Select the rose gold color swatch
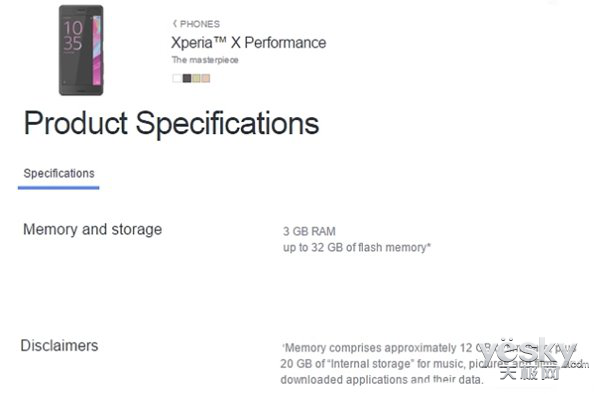Image resolution: width=600 pixels, height=394 pixels. tap(206, 78)
